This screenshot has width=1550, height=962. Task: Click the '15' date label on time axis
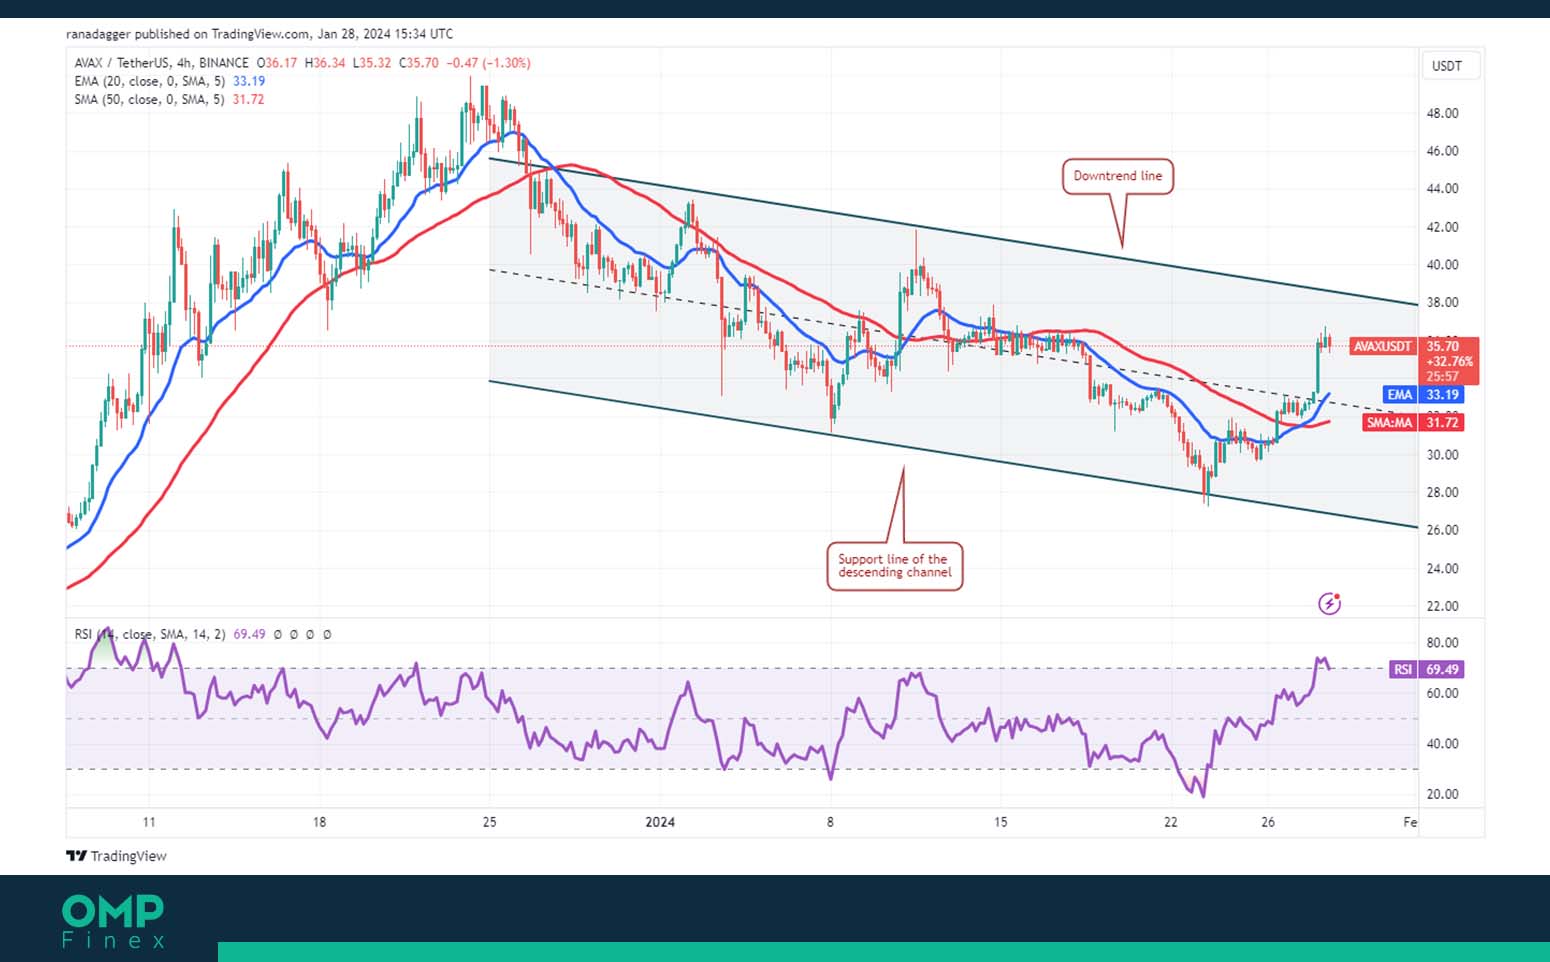point(1000,822)
